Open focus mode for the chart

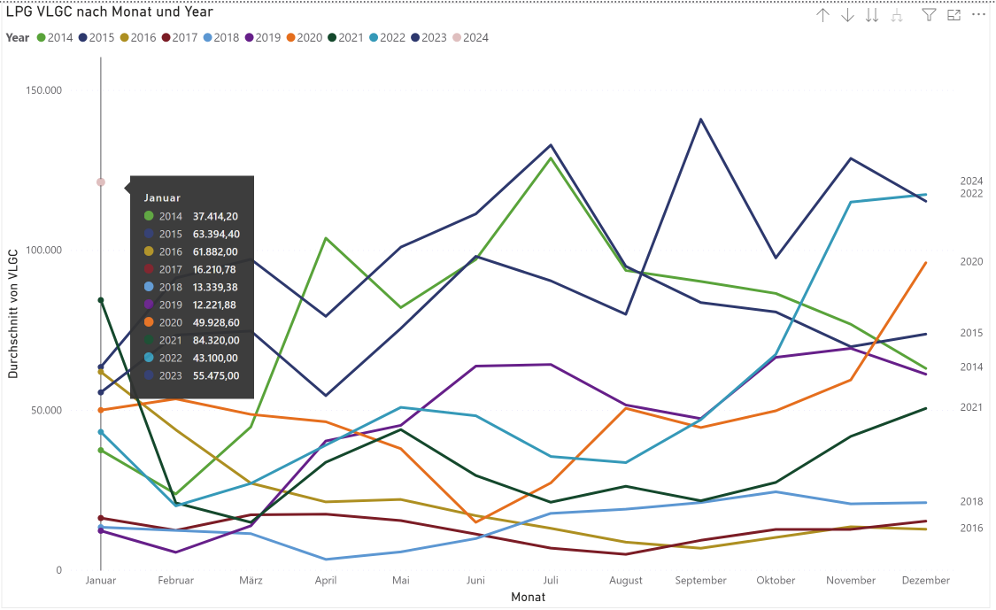pyautogui.click(x=953, y=15)
